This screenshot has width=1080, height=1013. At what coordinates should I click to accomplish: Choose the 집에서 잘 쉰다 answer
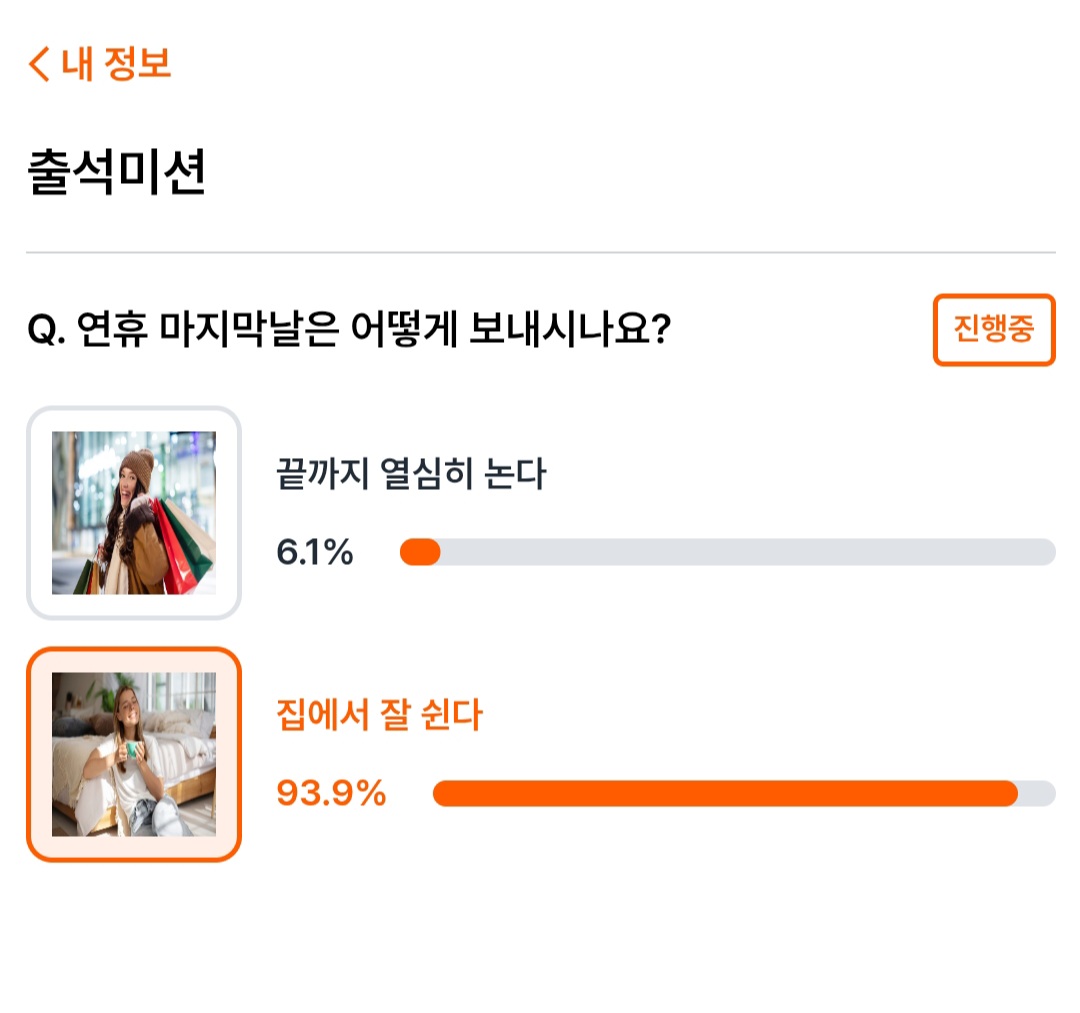point(380,714)
